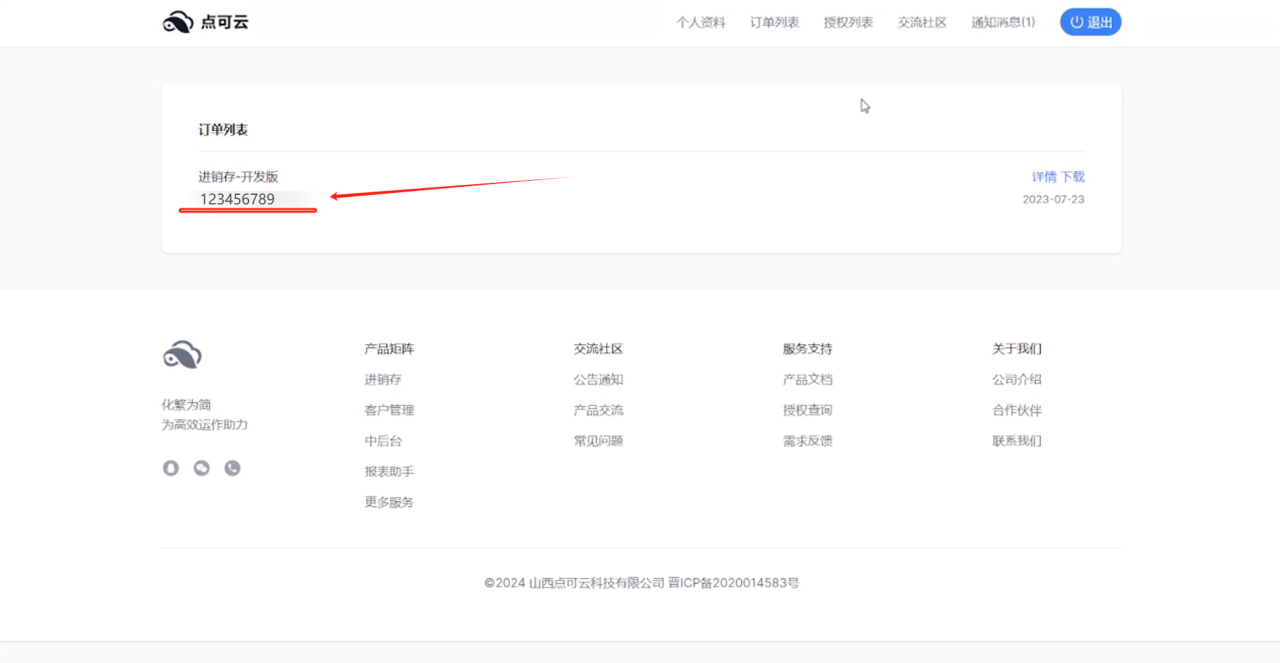Click the 晋ICP备2020014583号 registration link
The image size is (1280, 663).
pos(735,583)
